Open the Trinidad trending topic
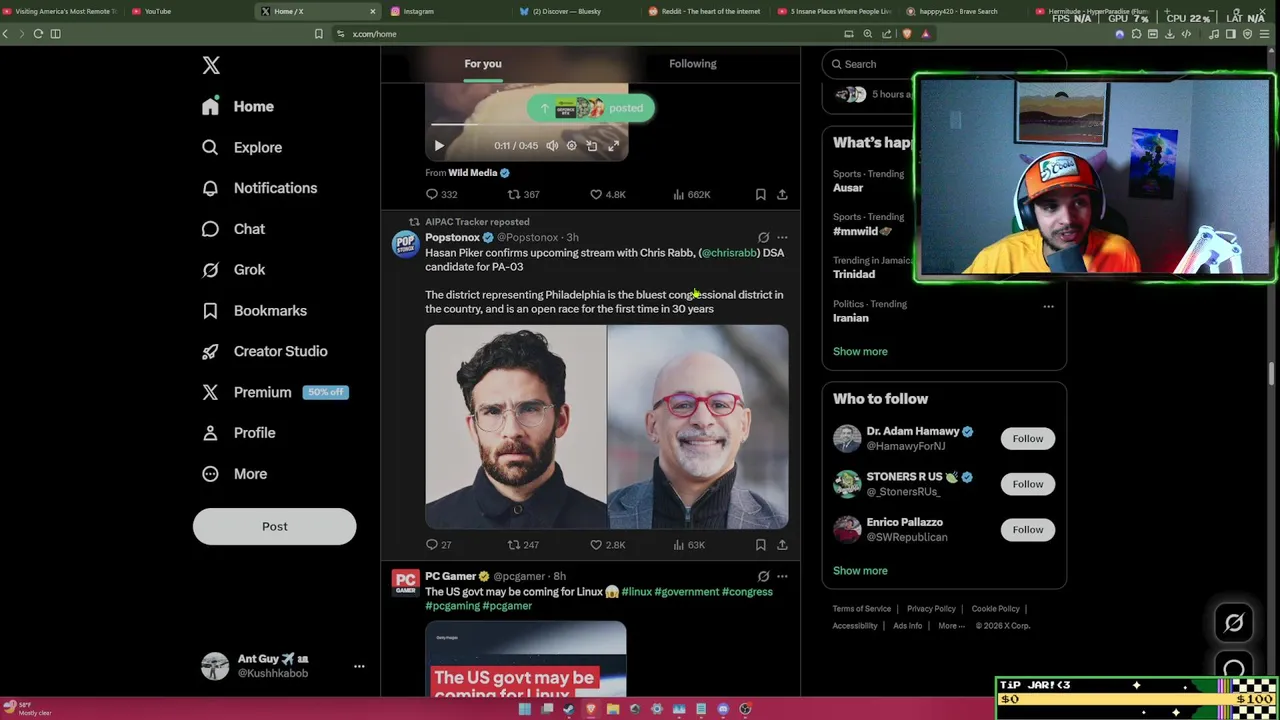This screenshot has height=720, width=1280. [854, 274]
